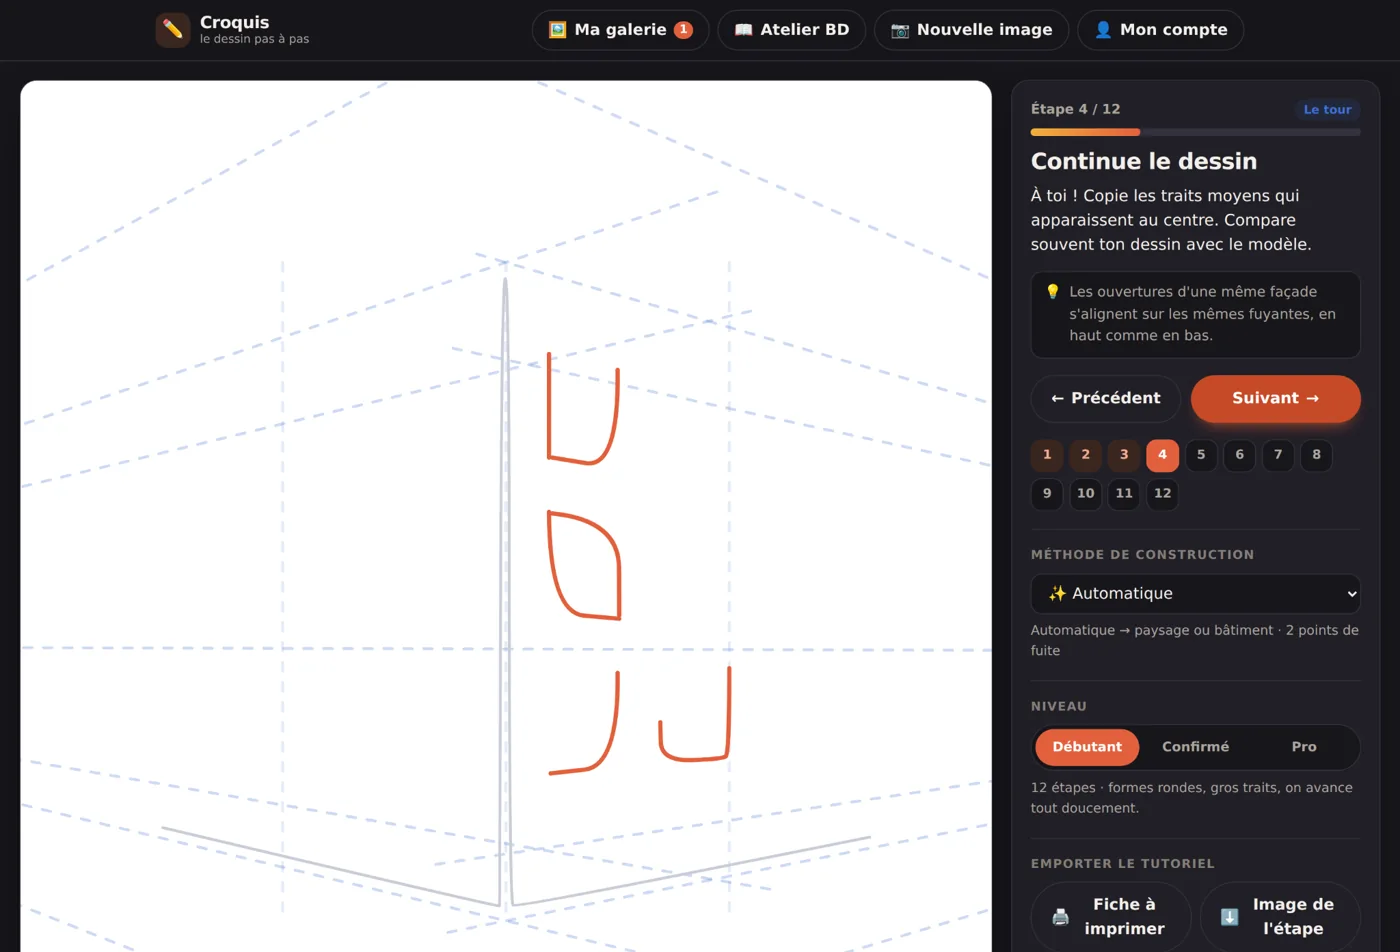
Task: Switch level to Pro
Action: [1304, 747]
